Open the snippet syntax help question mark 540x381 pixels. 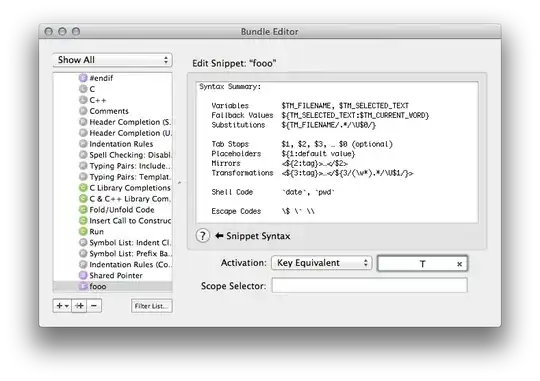[x=202, y=236]
